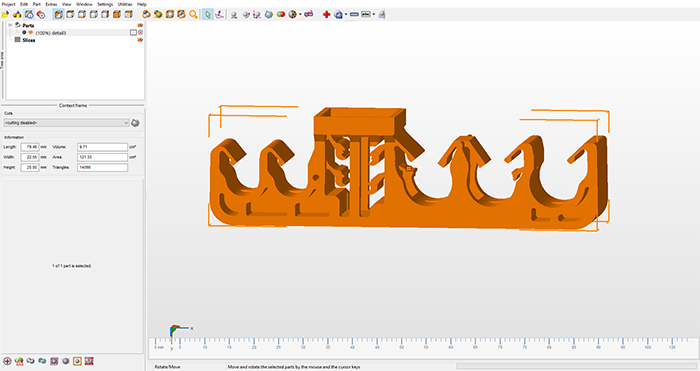Click the Length value field

(x=30, y=147)
